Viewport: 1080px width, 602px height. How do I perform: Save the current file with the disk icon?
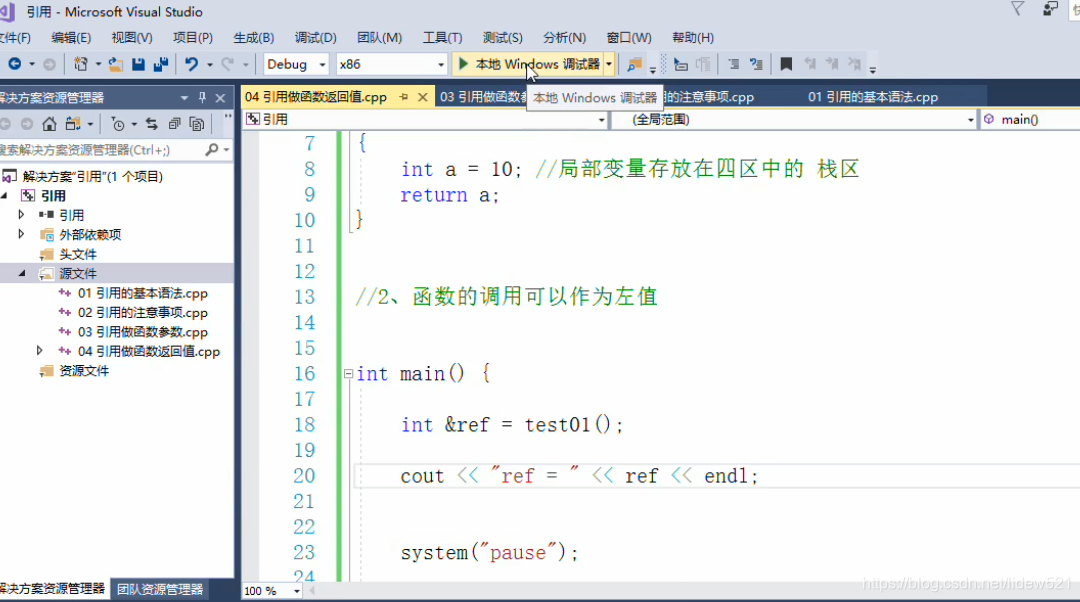138,64
